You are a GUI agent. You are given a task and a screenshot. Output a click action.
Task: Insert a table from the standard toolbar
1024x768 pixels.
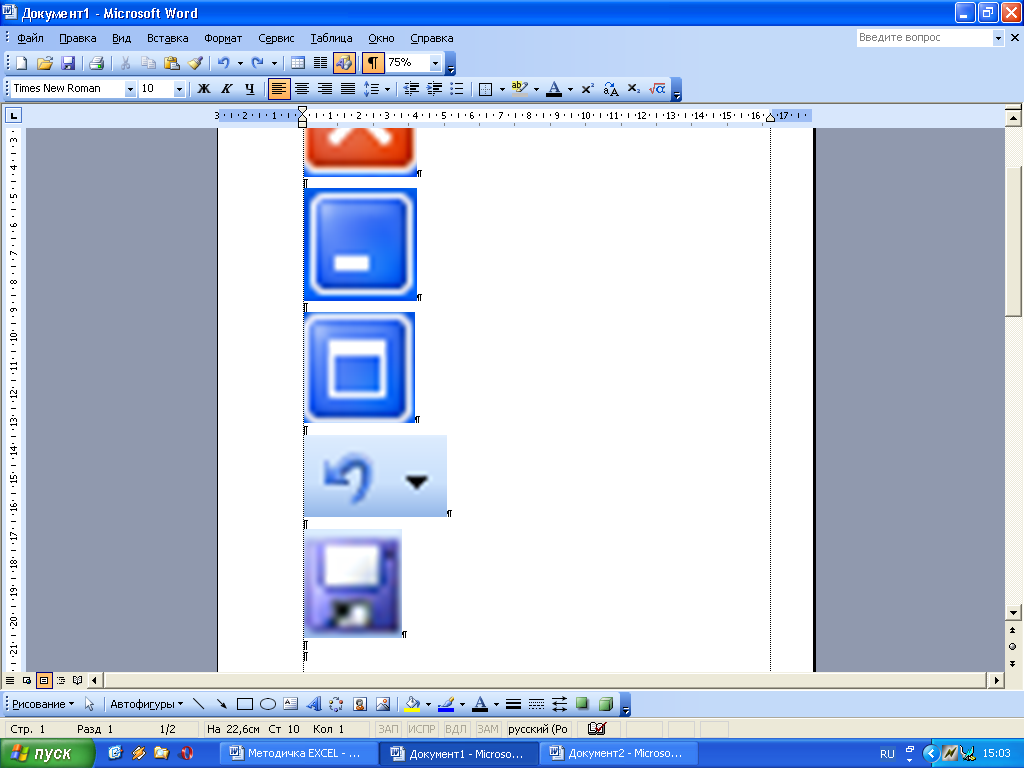pyautogui.click(x=298, y=63)
